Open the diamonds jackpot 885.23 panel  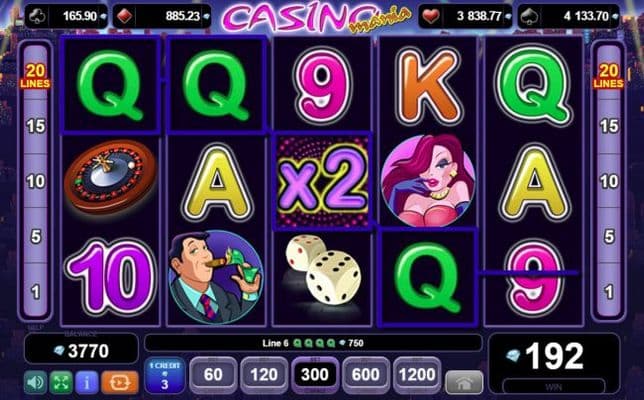click(162, 16)
